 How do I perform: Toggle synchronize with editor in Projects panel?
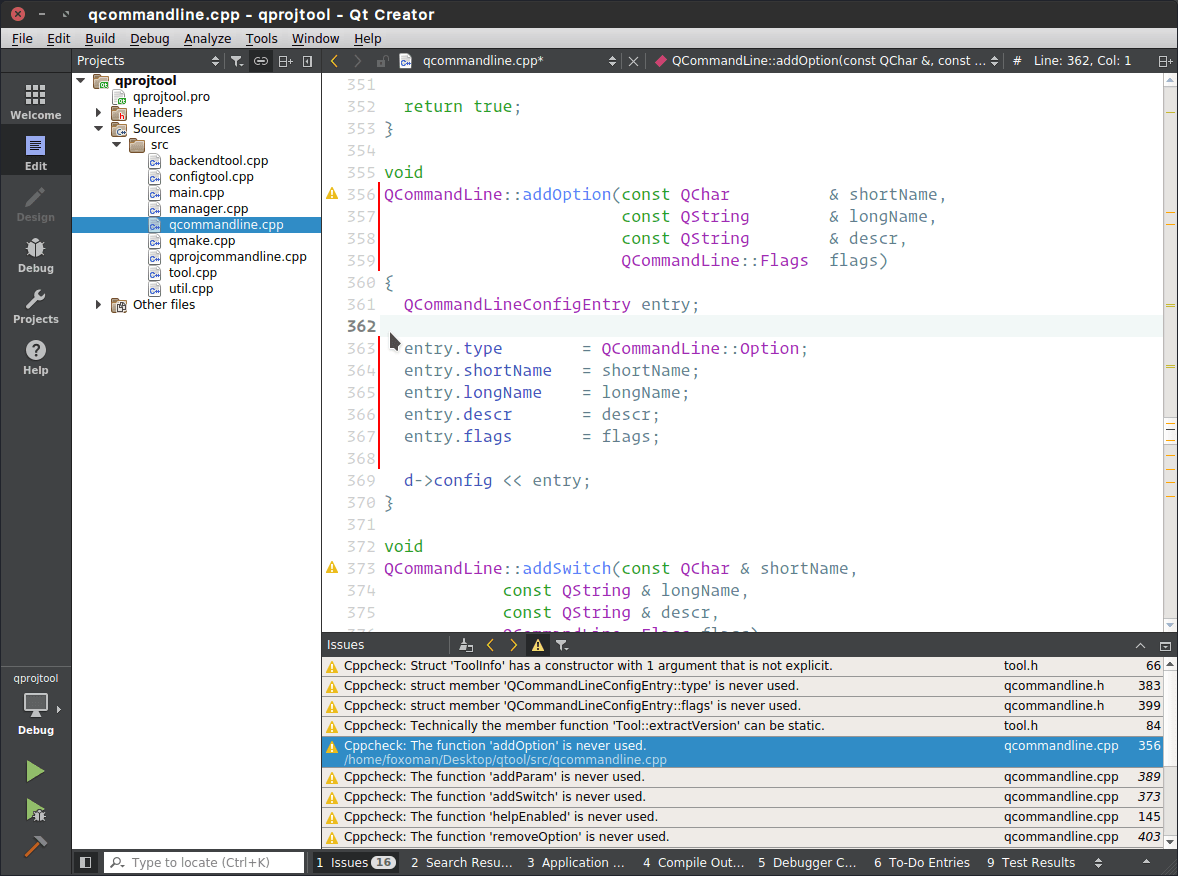(x=260, y=60)
